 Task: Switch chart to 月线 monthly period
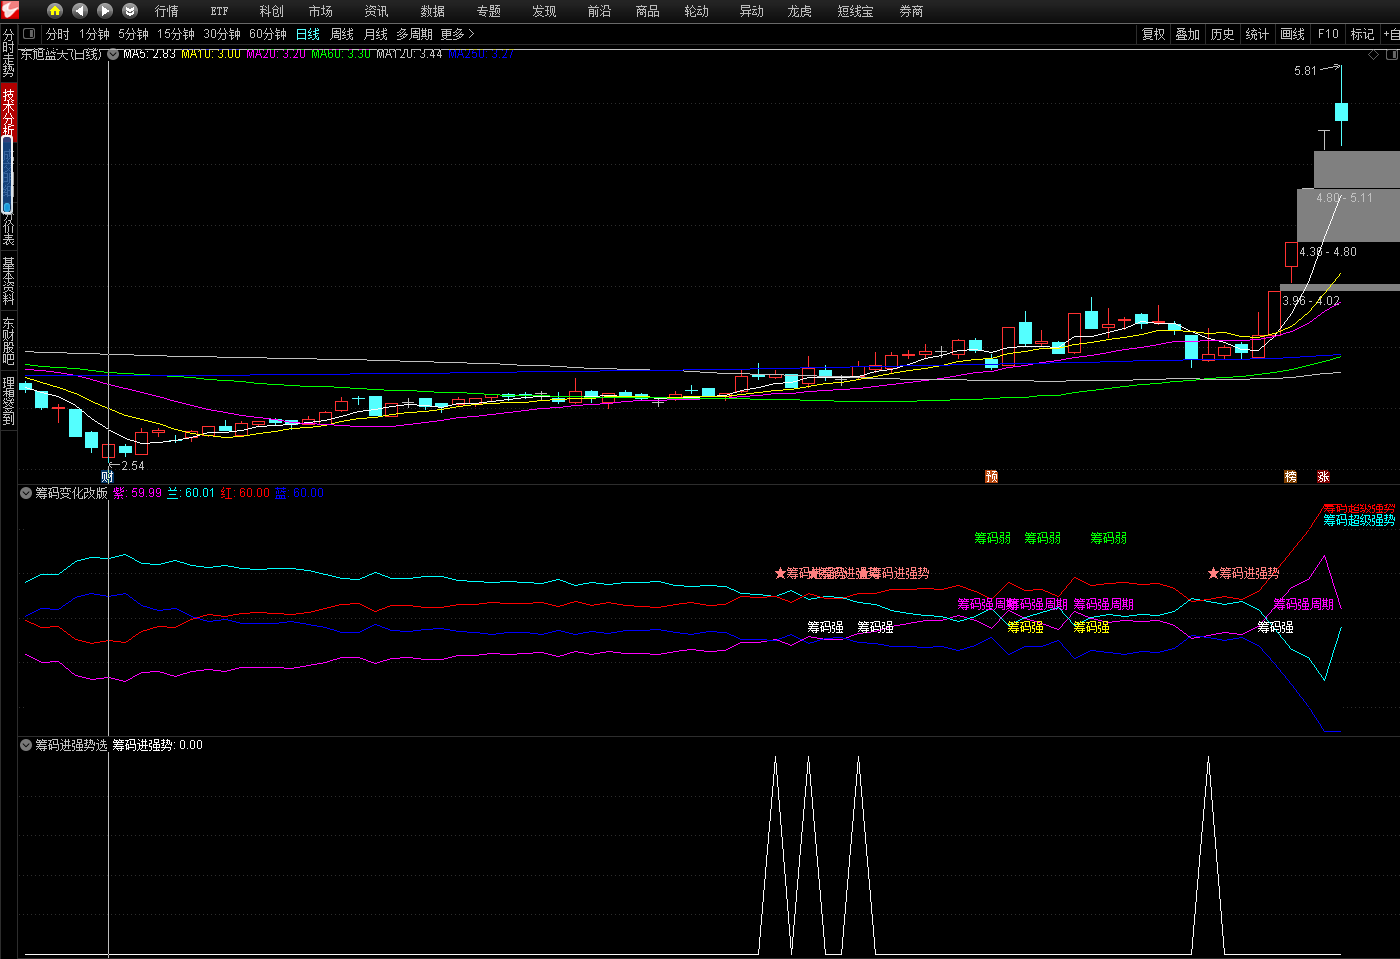[x=376, y=34]
